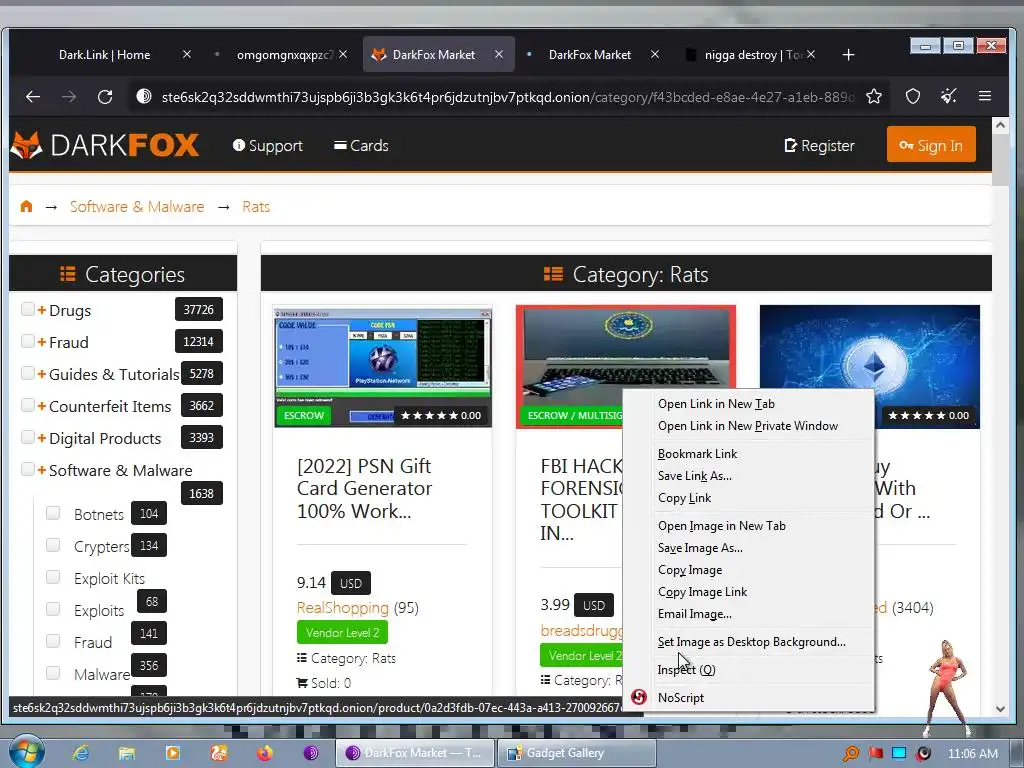Go home via the orange house breadcrumb icon

(26, 206)
